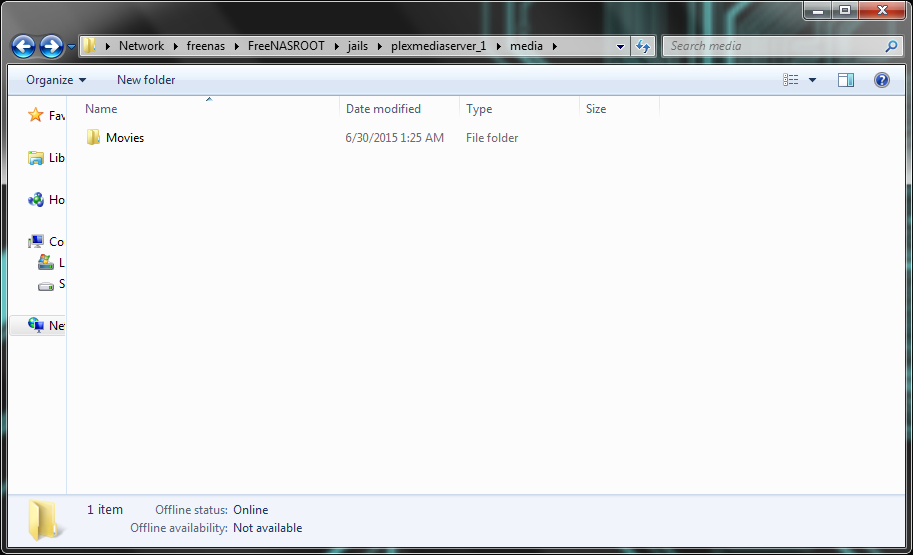
Task: Expand the address bar history dropdown
Action: [x=621, y=46]
